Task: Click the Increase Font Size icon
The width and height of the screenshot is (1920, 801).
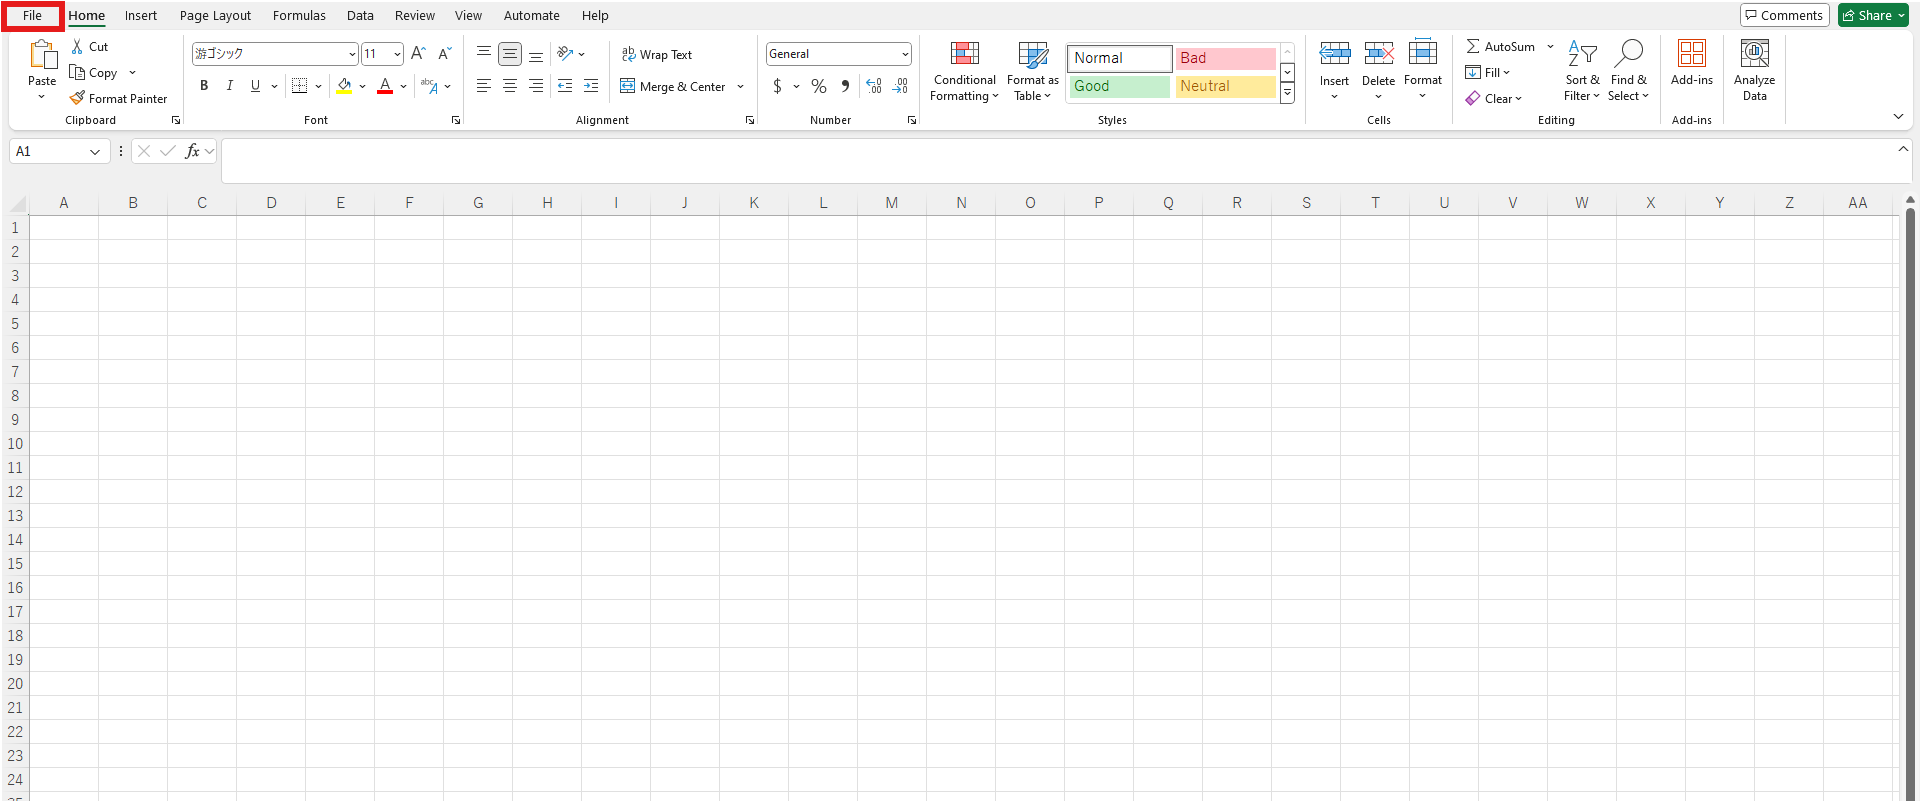Action: coord(418,54)
